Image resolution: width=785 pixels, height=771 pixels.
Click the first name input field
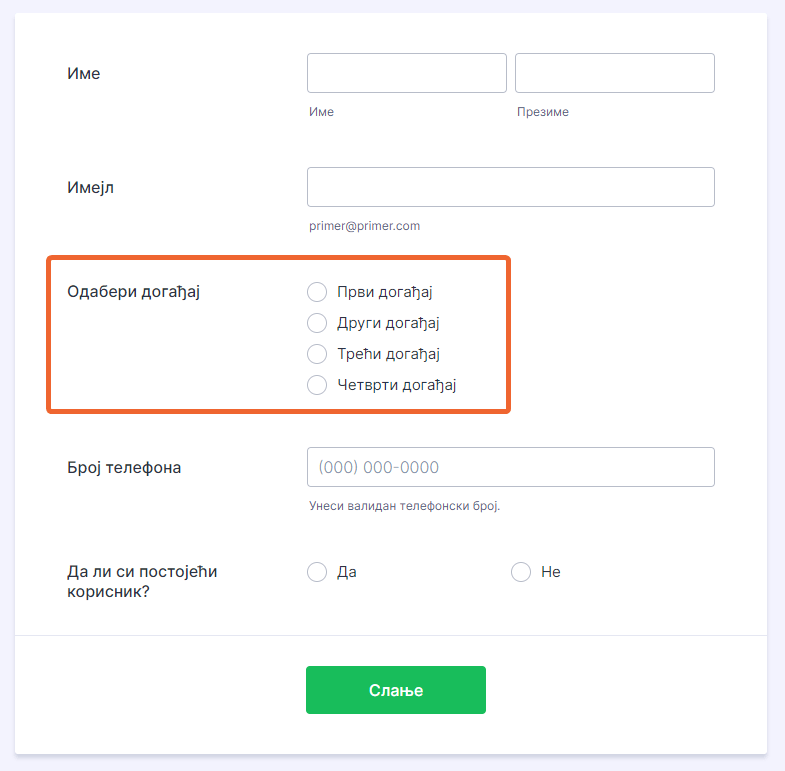coord(406,73)
